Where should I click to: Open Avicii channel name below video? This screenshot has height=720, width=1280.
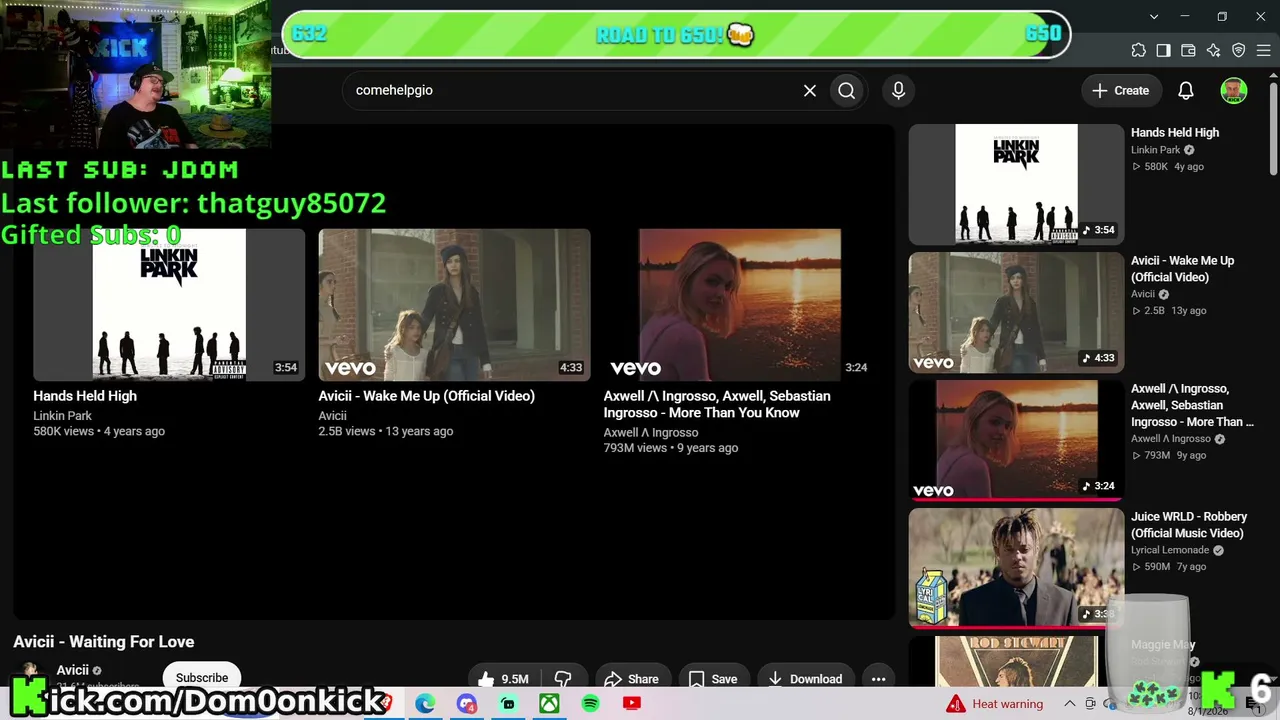(73, 670)
